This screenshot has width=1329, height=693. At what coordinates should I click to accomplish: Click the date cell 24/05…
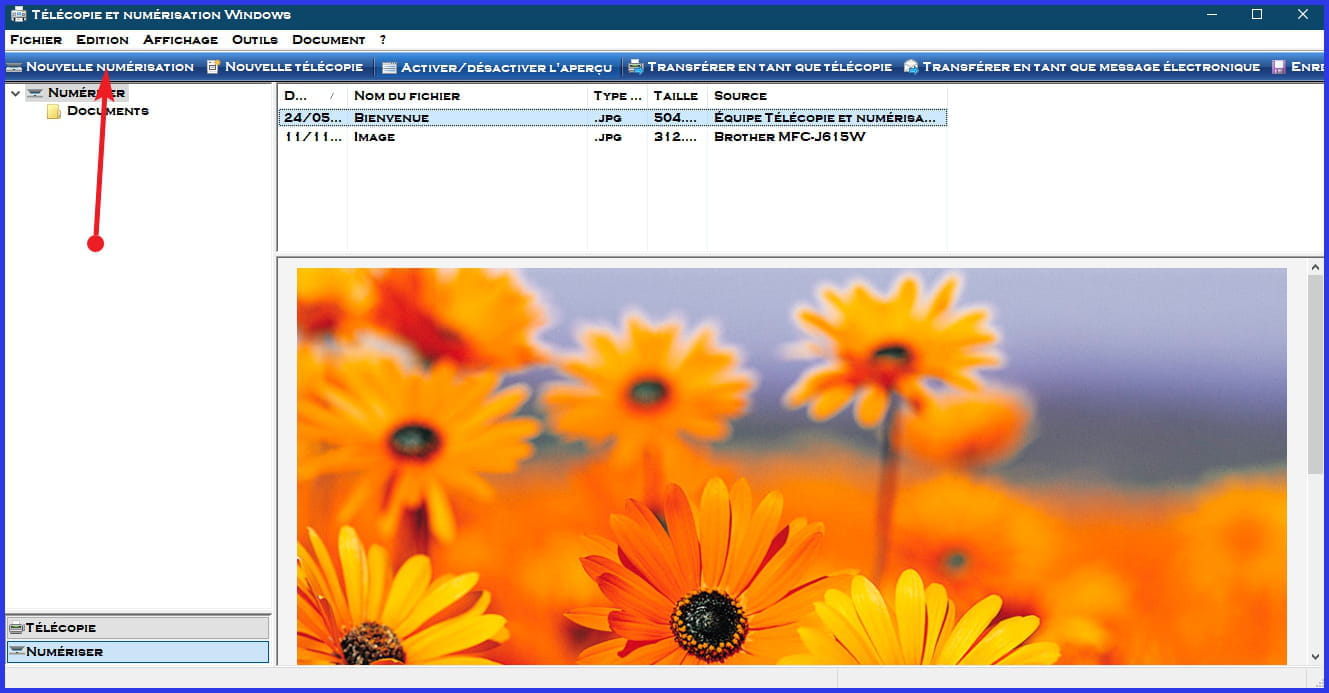coord(312,118)
